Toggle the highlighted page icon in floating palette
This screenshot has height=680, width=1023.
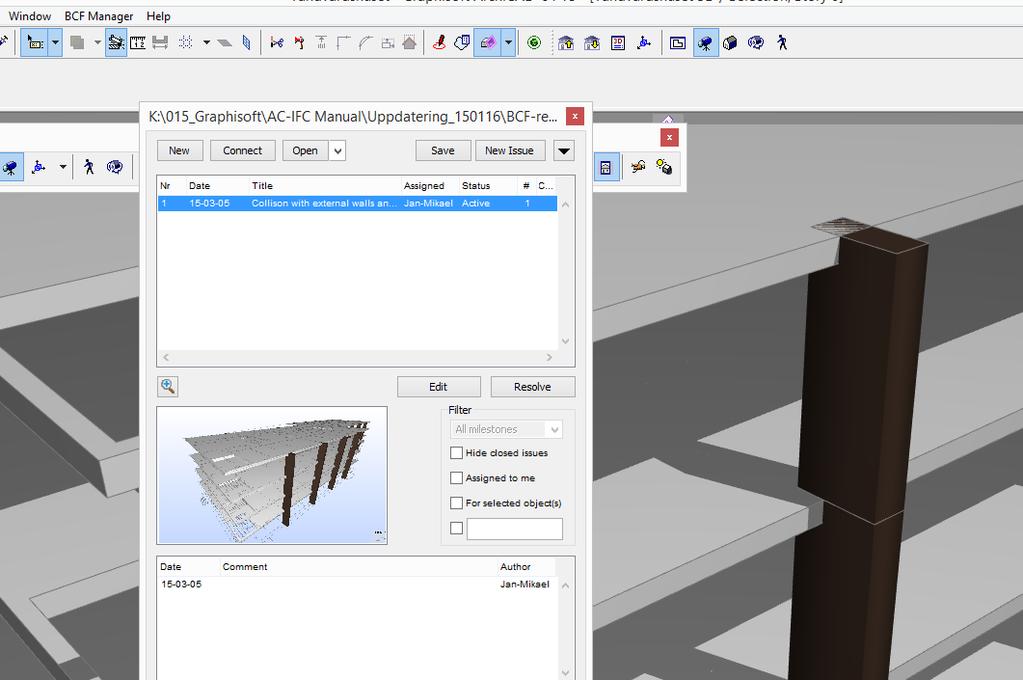click(x=606, y=168)
